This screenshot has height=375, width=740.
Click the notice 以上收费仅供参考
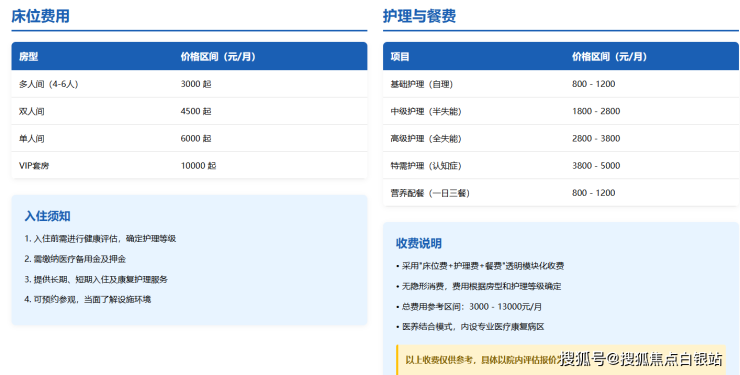pyautogui.click(x=561, y=360)
